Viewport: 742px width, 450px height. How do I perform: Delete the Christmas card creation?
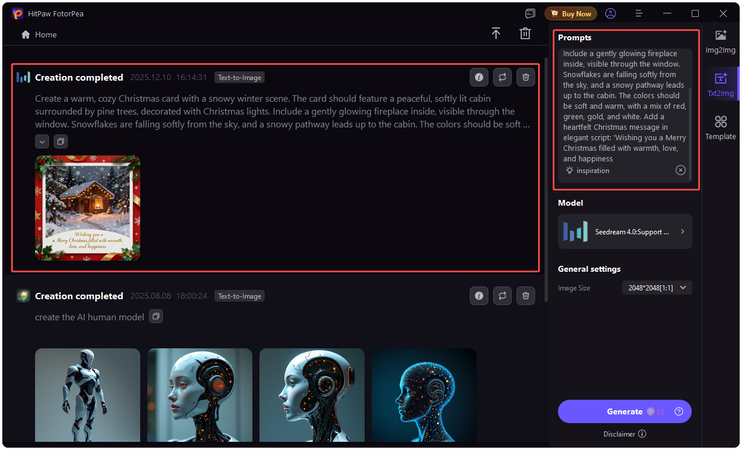[x=525, y=77]
